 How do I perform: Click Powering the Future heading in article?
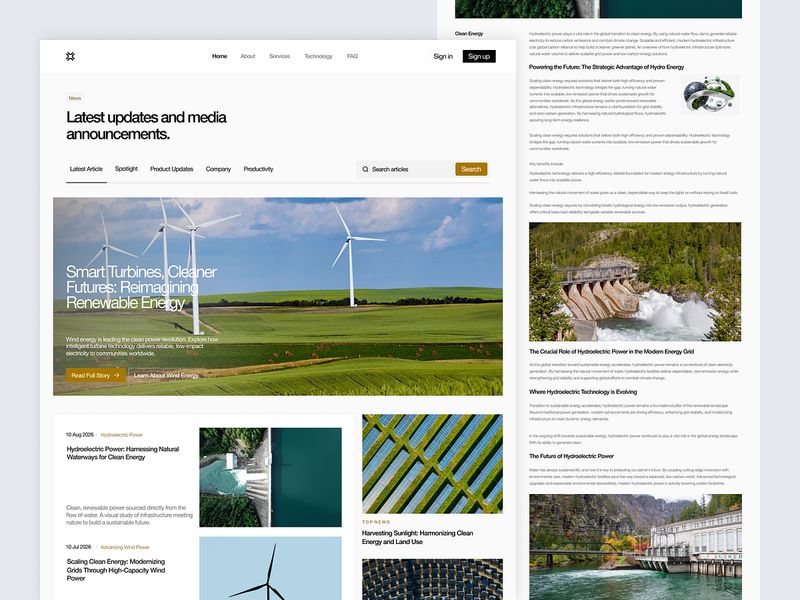coord(606,67)
